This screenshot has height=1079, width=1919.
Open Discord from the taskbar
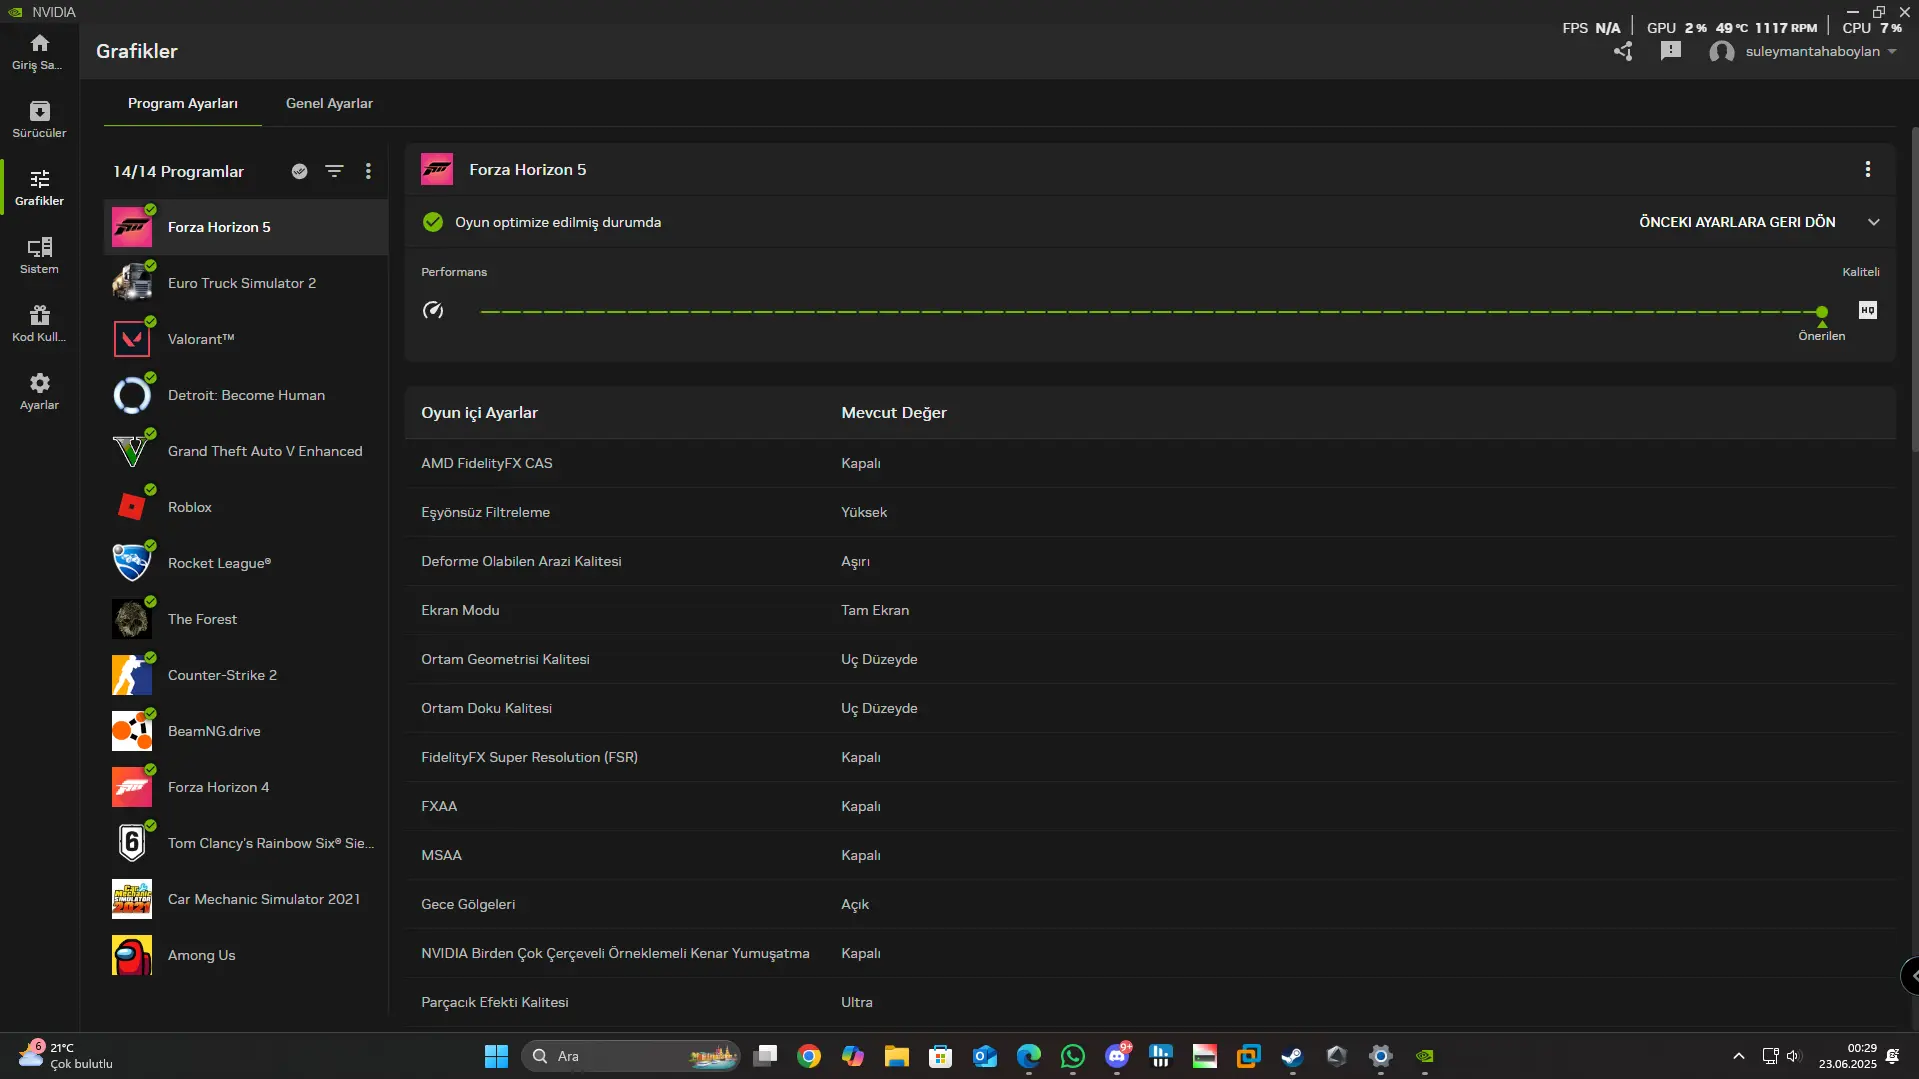pyautogui.click(x=1117, y=1056)
